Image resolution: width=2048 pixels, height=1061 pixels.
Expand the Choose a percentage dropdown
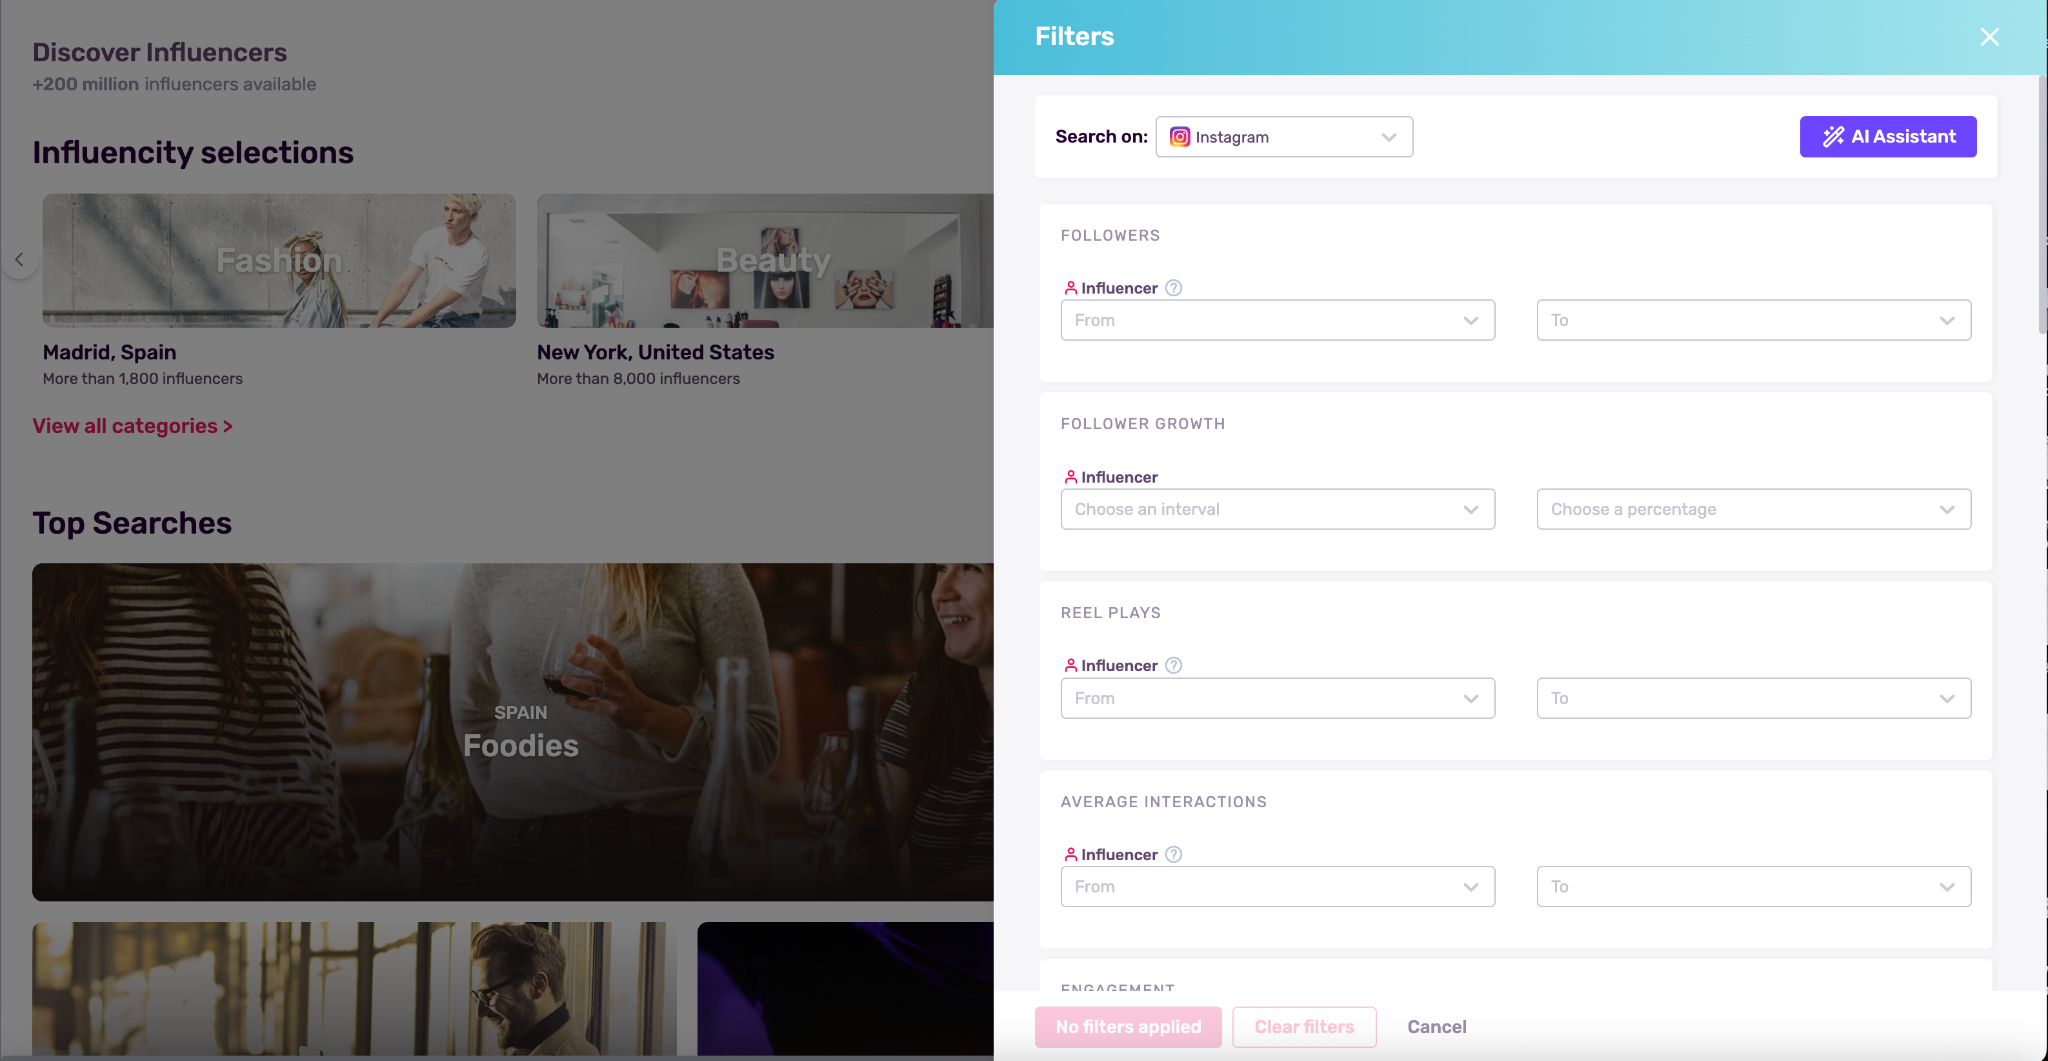(1753, 509)
